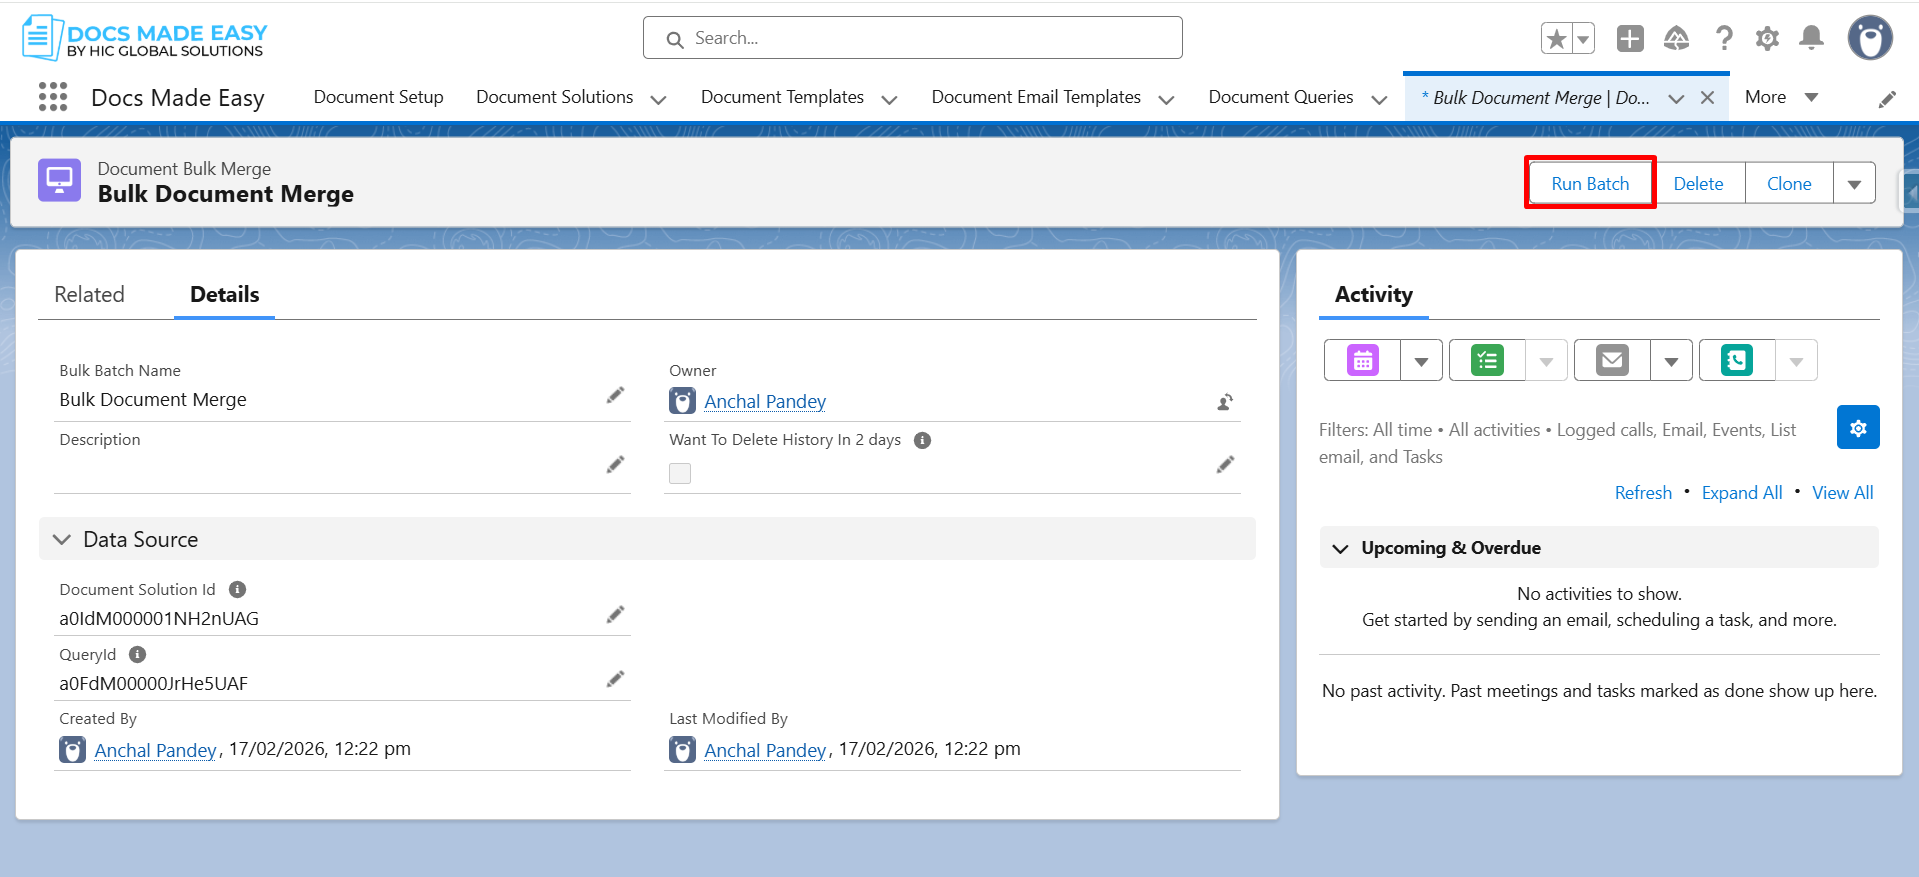1919x877 pixels.
Task: Click the Email envelope activity icon
Action: (x=1612, y=360)
